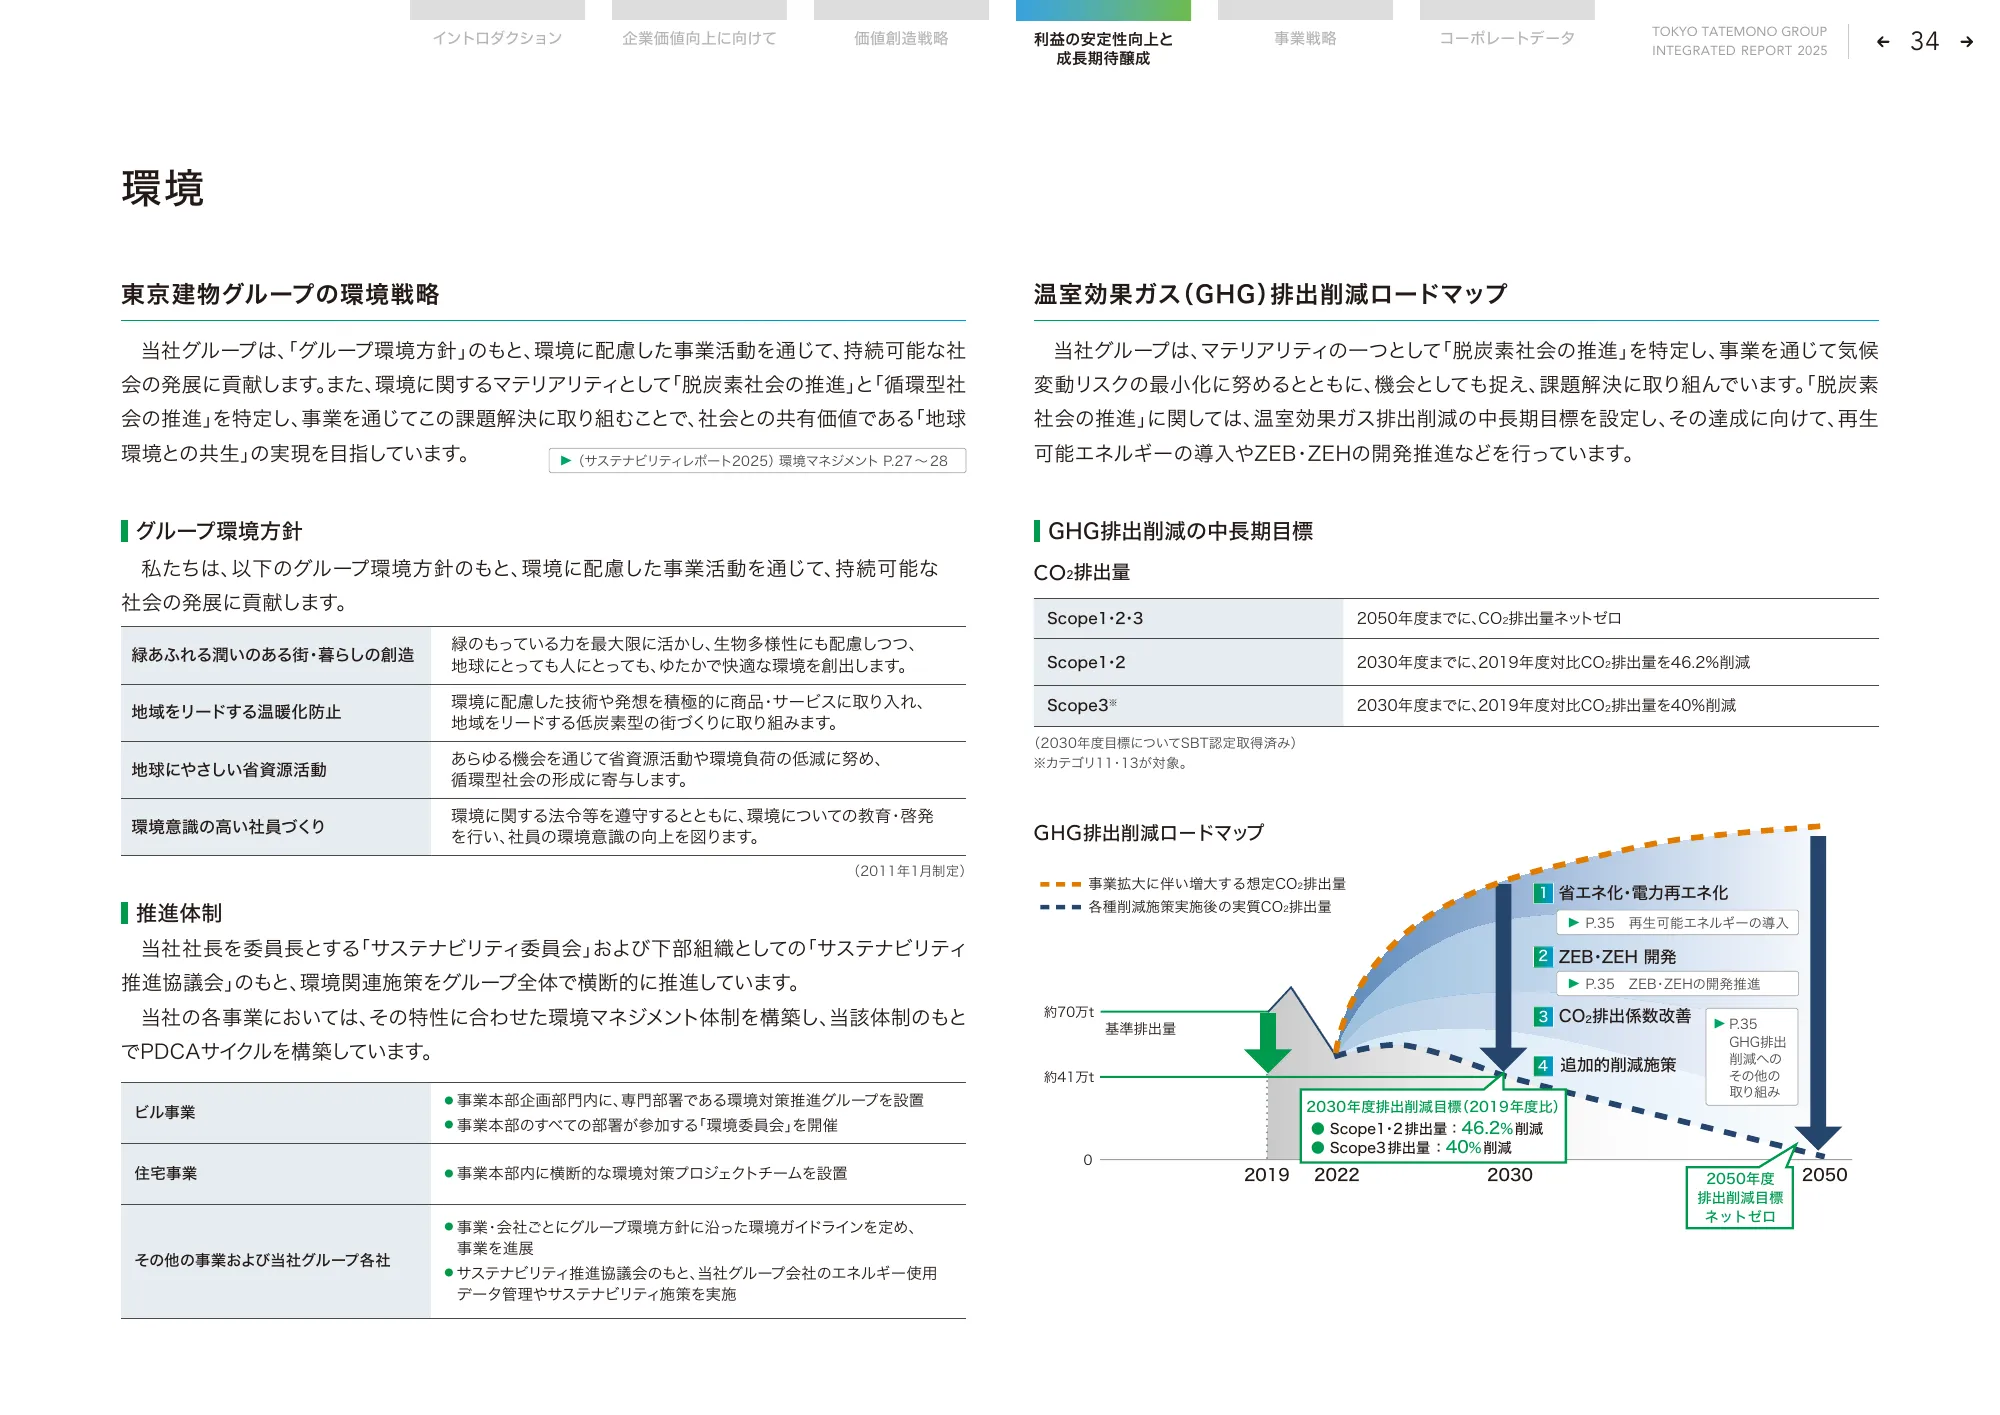Viewport: 2000px width, 1415px height.
Task: Open the P.35 再生可能エネルギーの導入 link
Action: click(1677, 923)
